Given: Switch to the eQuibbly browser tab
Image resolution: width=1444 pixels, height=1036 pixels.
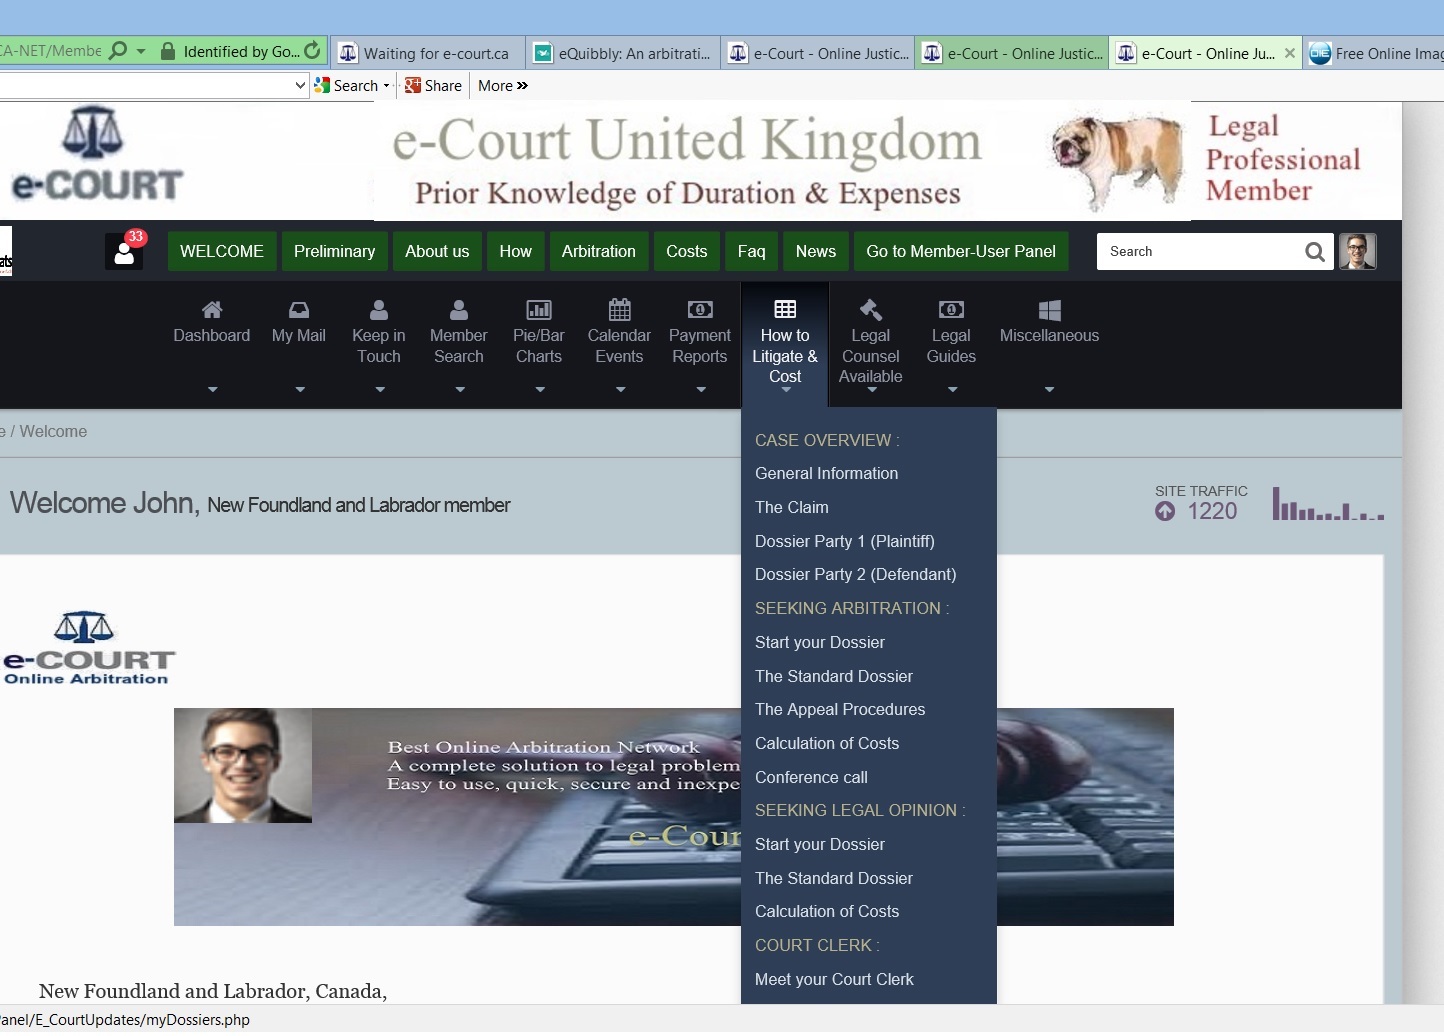Looking at the screenshot, I should pyautogui.click(x=624, y=54).
